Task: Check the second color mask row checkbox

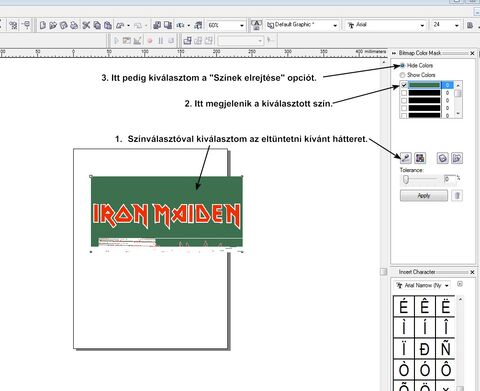Action: 404,93
